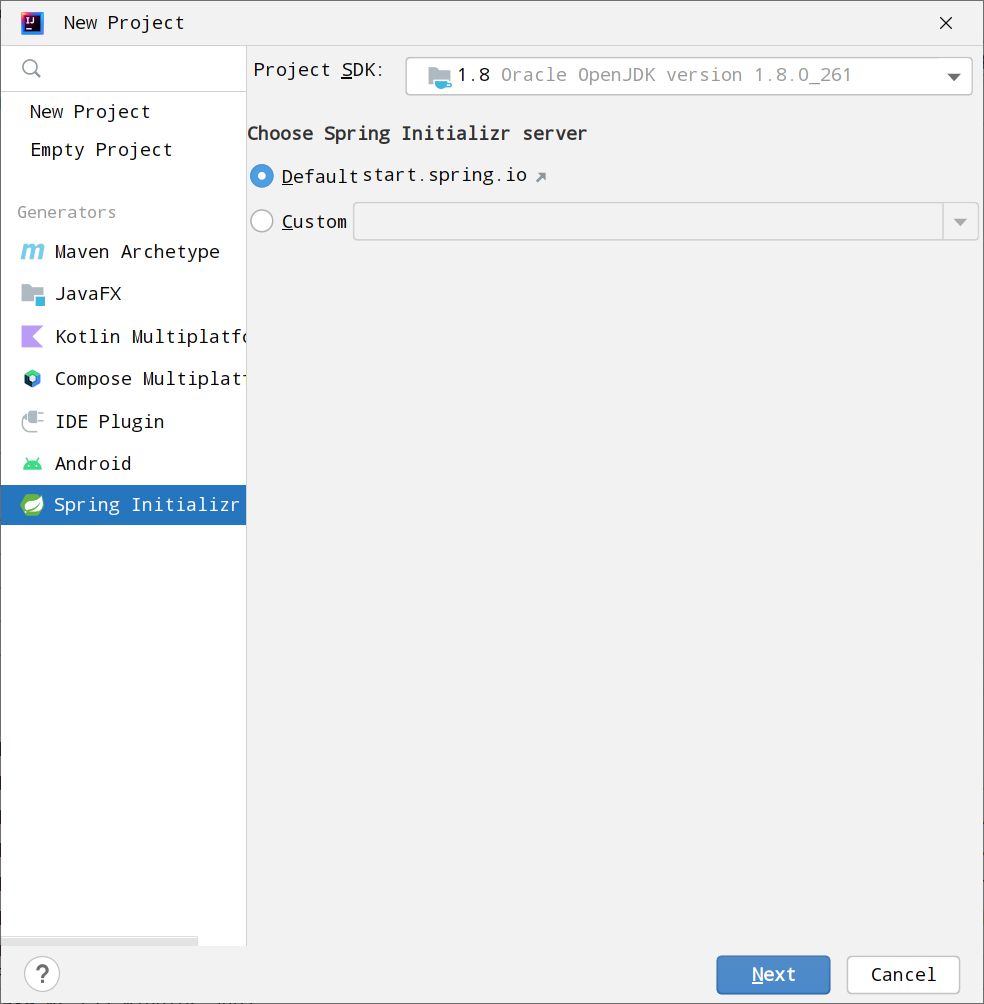
Task: Click the Spring Initializr leaf icon
Action: 32,505
